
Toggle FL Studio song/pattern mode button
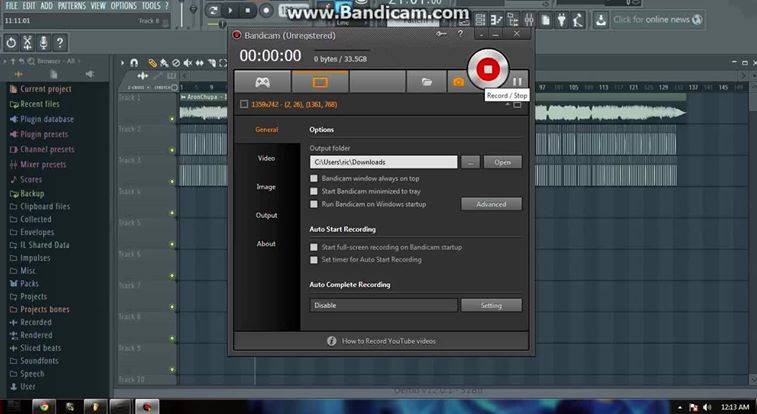(x=213, y=11)
